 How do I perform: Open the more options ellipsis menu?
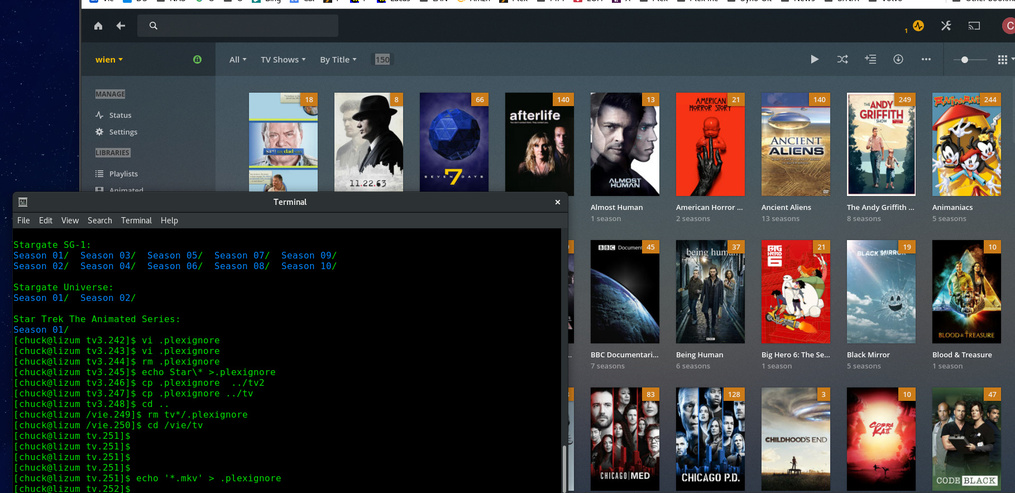tap(926, 60)
